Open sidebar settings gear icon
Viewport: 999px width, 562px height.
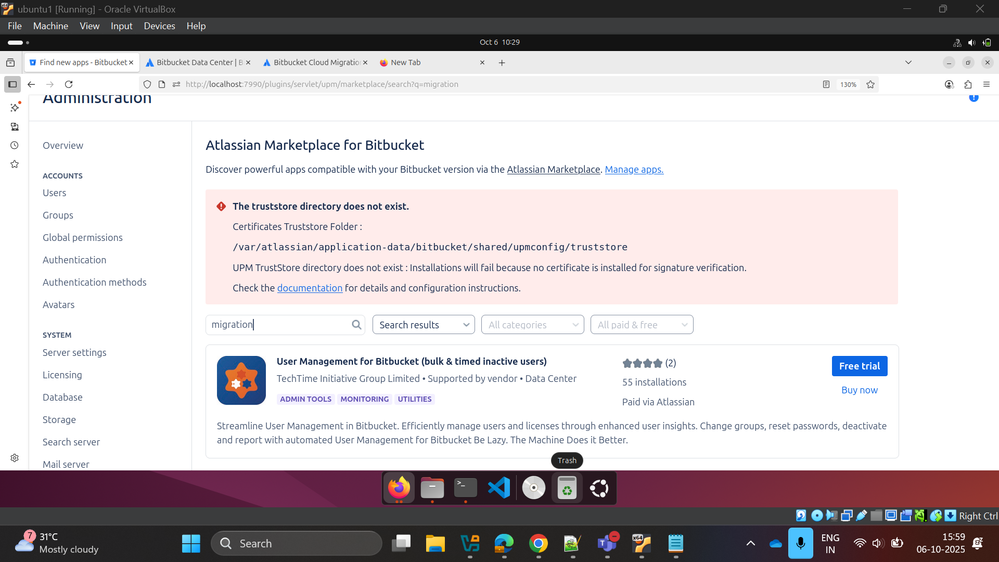pos(15,458)
